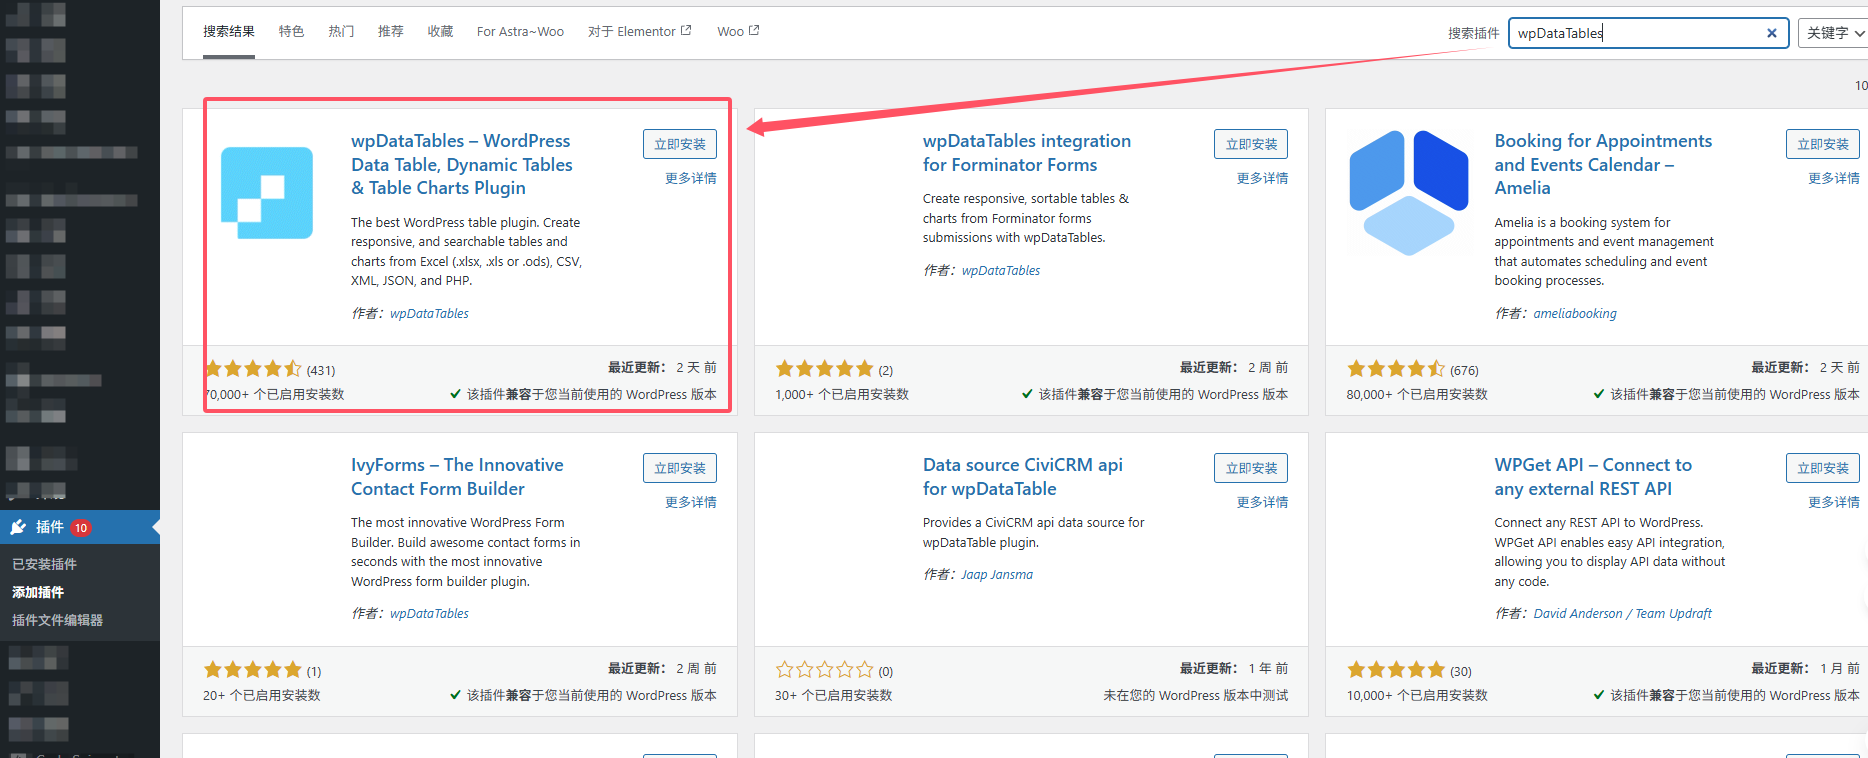This screenshot has width=1868, height=758.
Task: Install the WPGet API plugin
Action: tap(1823, 468)
